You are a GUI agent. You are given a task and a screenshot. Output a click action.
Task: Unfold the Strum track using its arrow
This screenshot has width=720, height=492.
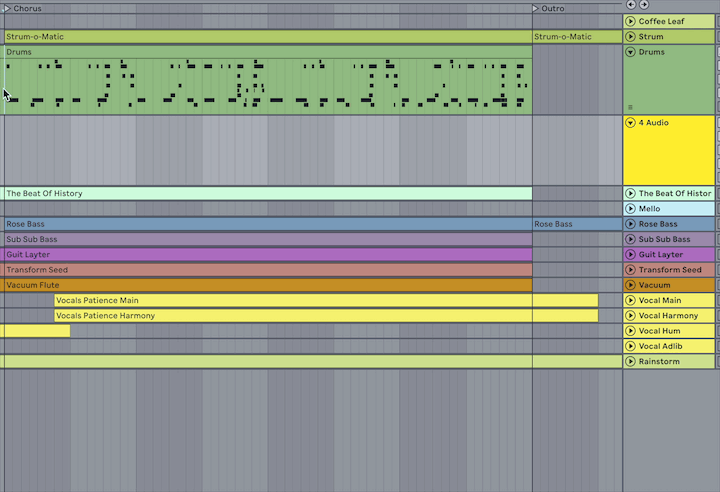point(631,37)
